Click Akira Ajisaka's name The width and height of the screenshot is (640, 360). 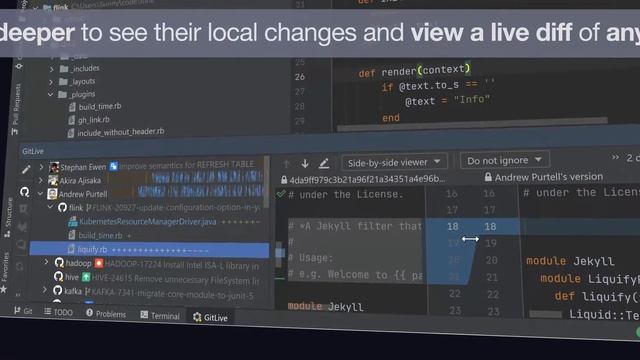click(80, 180)
